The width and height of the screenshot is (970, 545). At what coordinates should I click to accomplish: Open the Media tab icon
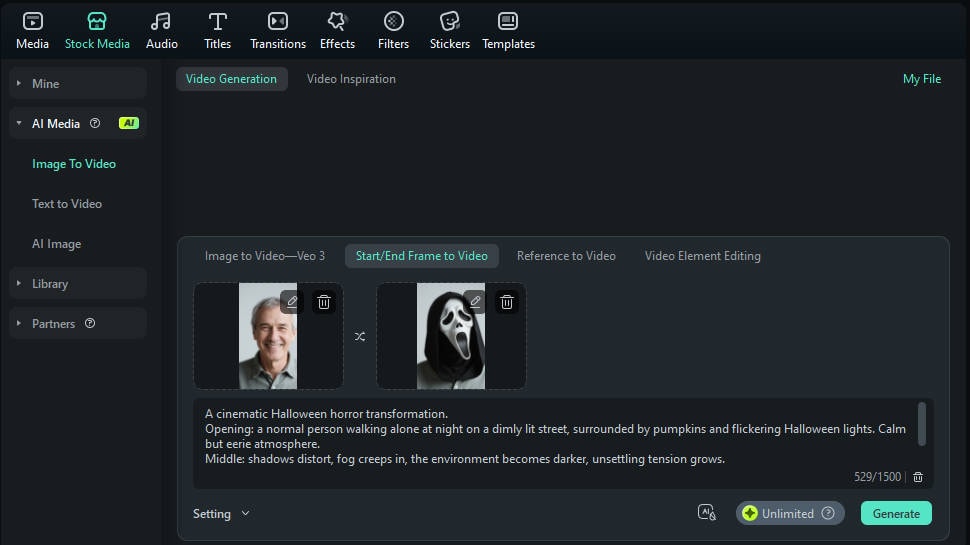32,22
